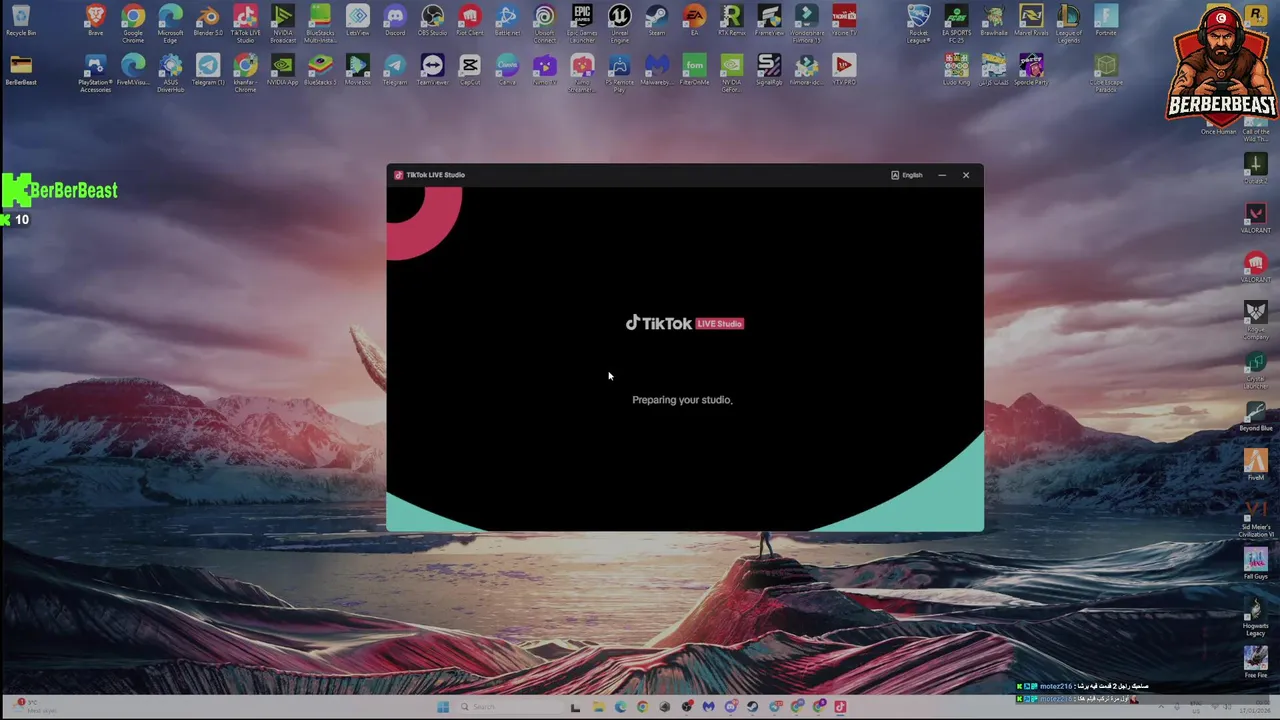Open the Epic Games Launcher desktop shortcut
The image size is (1280, 720).
582,24
